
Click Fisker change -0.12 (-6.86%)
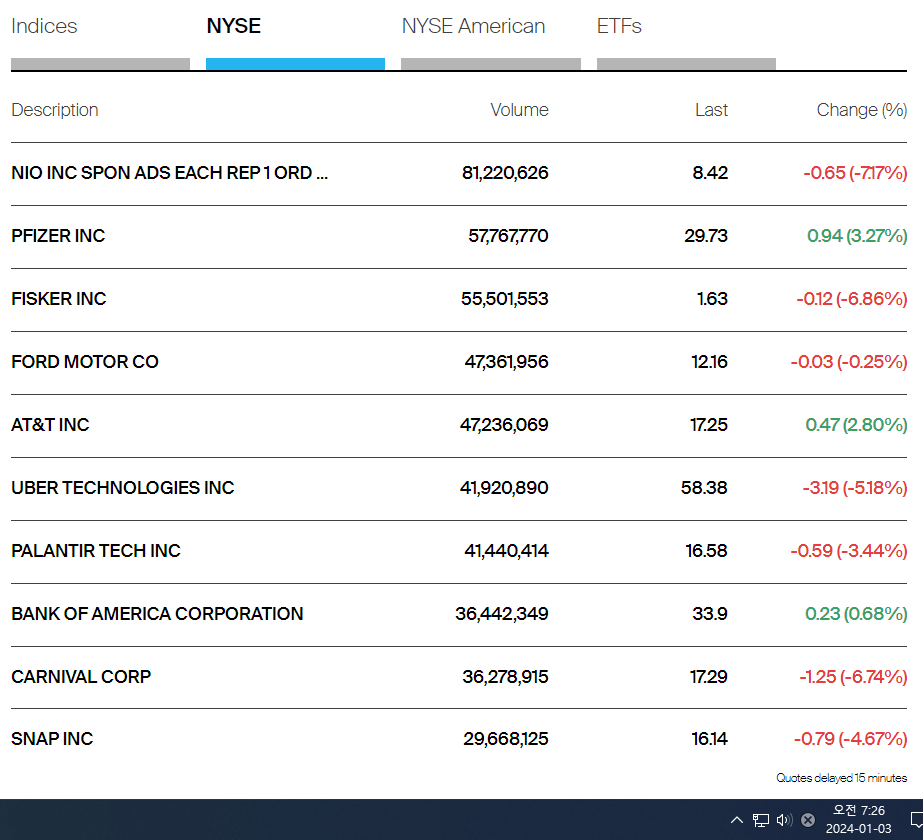tap(851, 299)
